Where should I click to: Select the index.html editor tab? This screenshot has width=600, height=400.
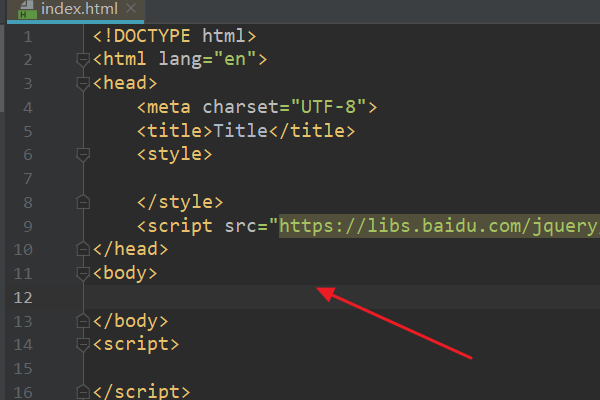76,9
